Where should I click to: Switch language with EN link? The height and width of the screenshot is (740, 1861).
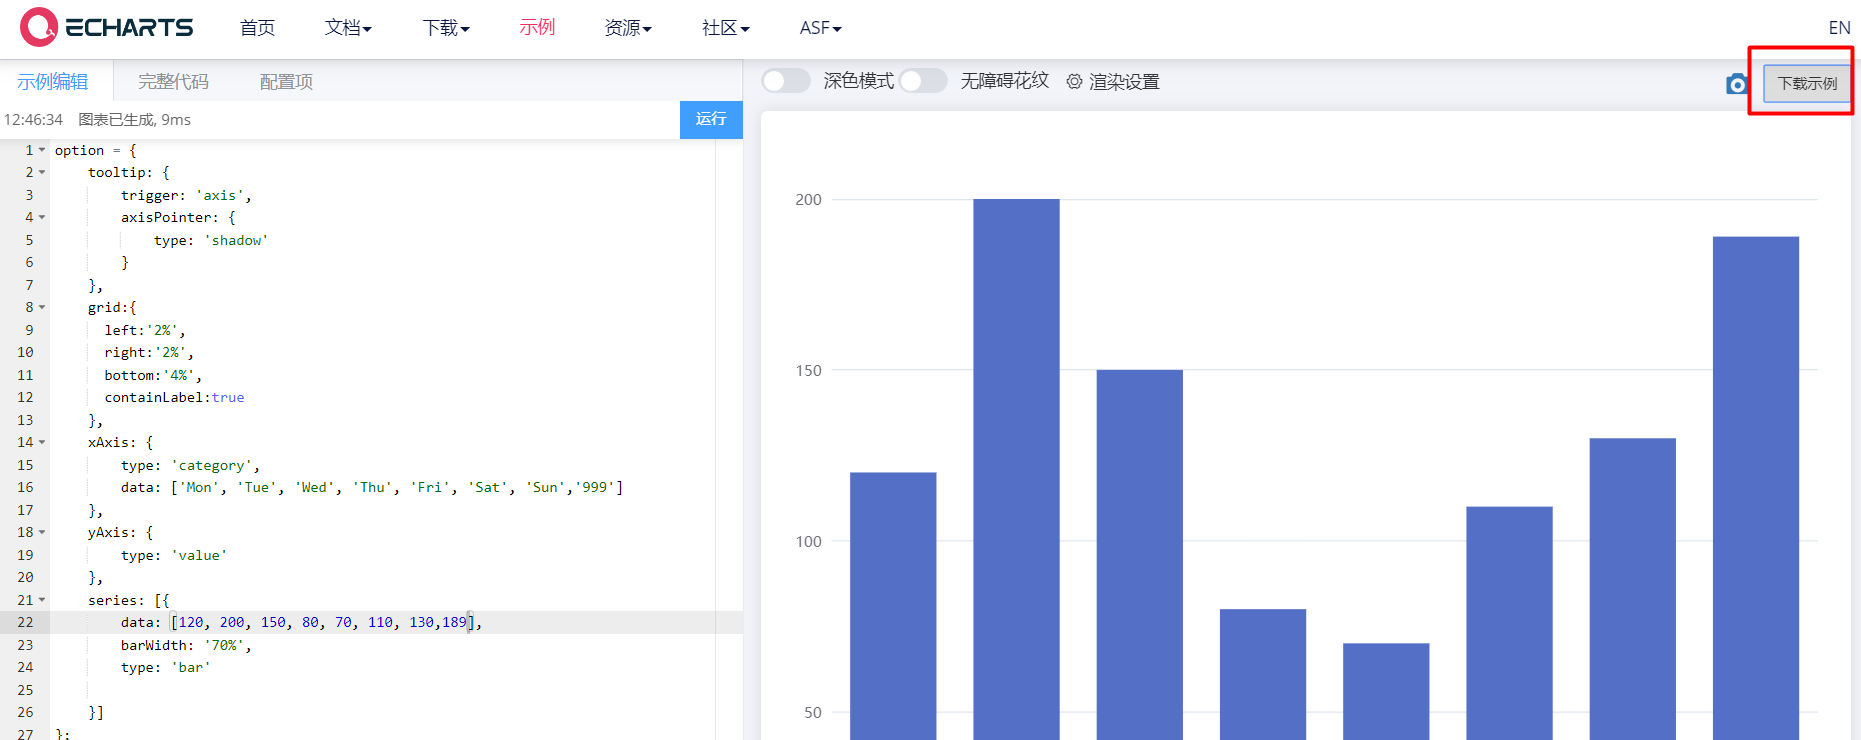tap(1839, 28)
